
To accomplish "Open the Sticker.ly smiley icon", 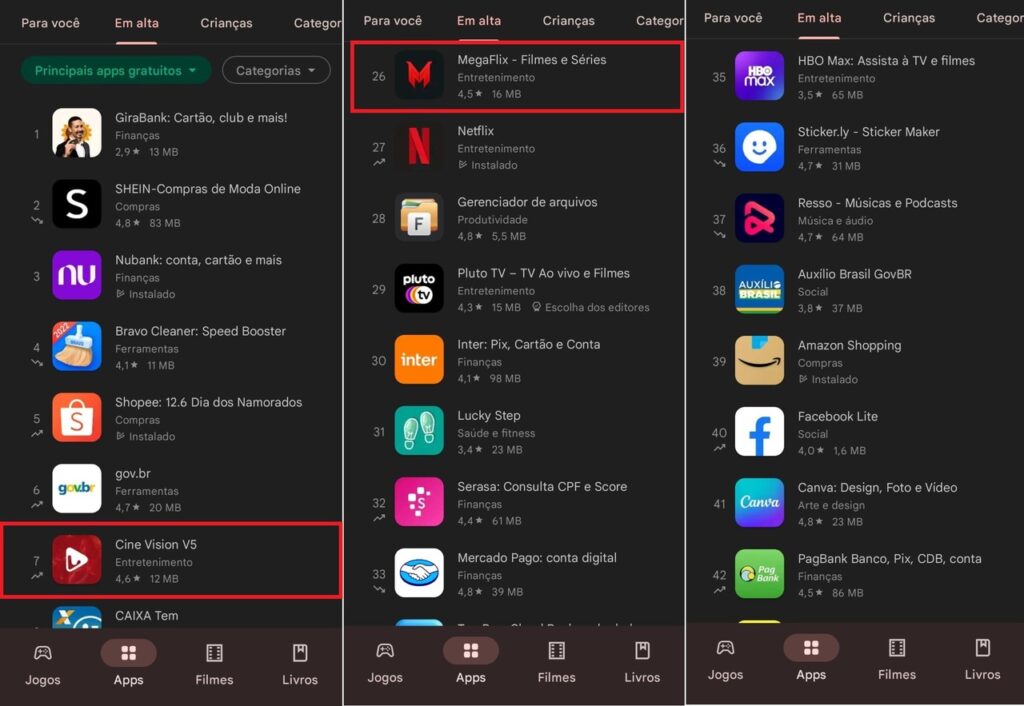I will [759, 147].
